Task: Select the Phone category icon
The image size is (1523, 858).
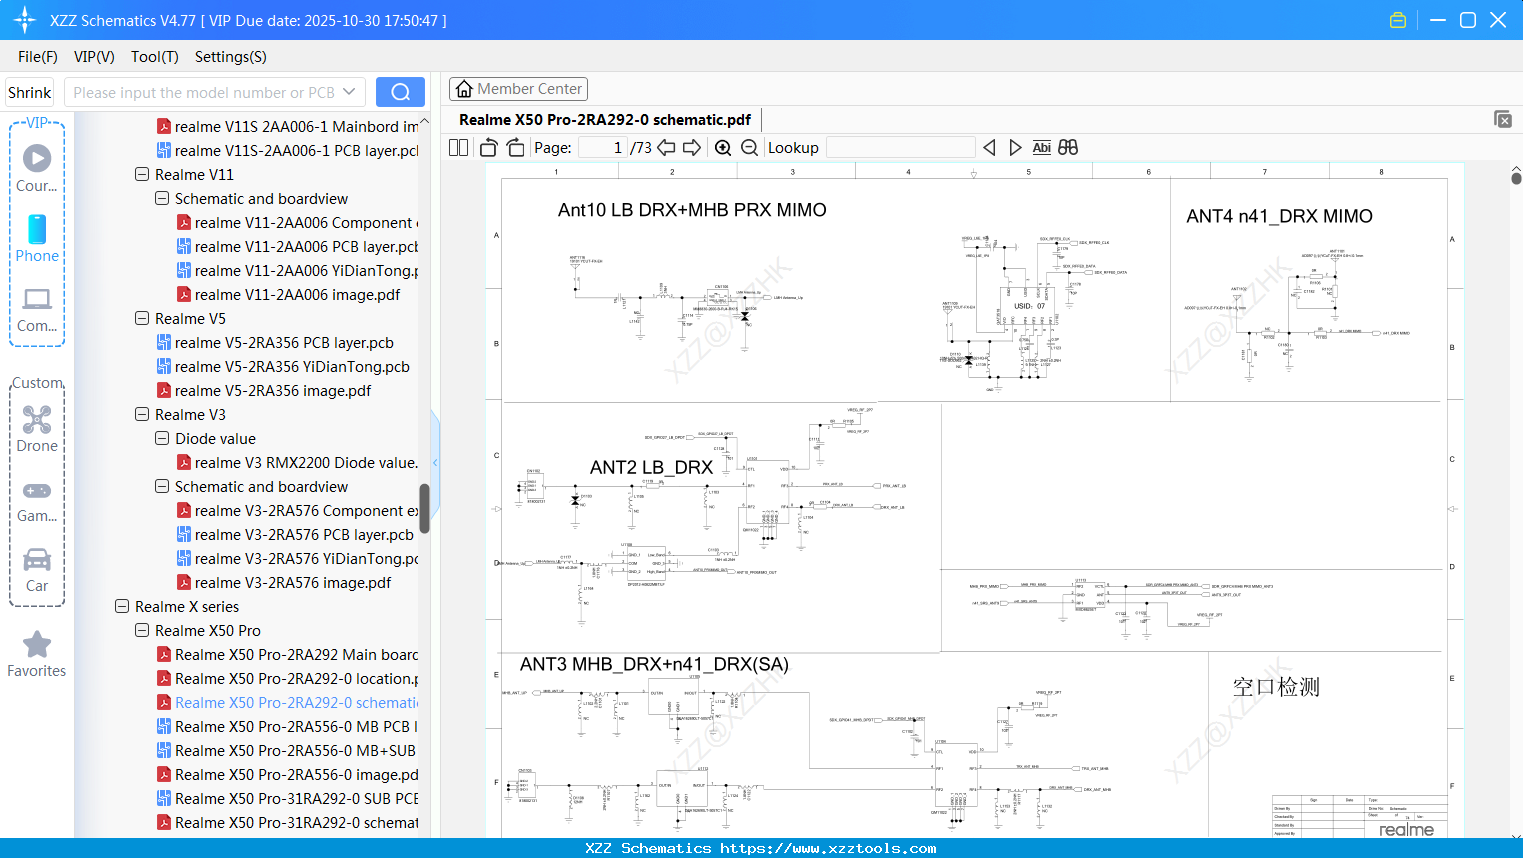Action: coord(37,239)
